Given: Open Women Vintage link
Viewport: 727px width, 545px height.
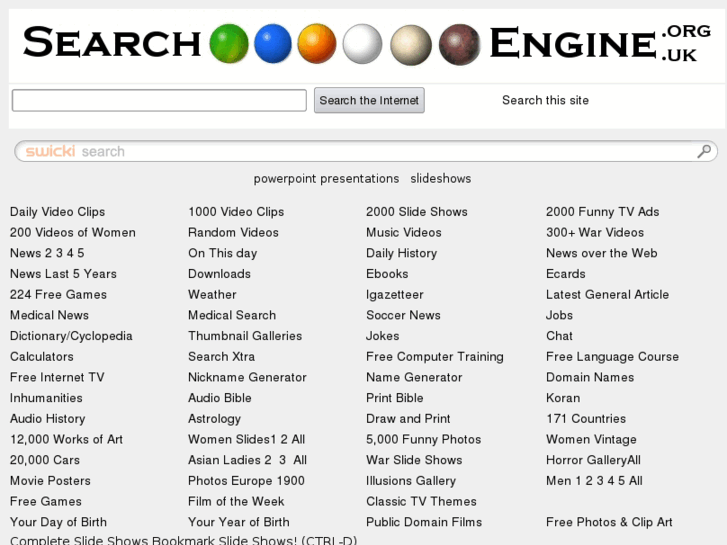Looking at the screenshot, I should (591, 439).
